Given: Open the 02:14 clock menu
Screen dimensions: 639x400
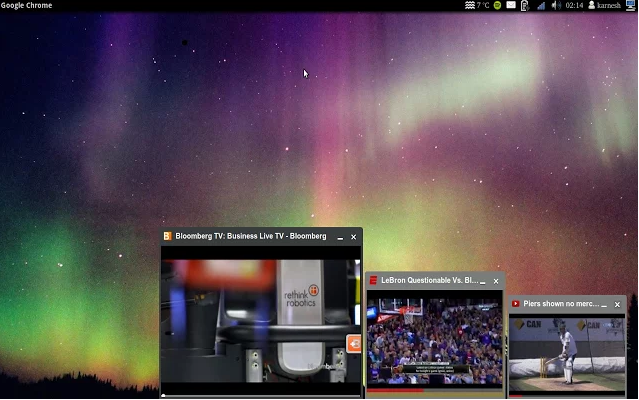Looking at the screenshot, I should (574, 5).
